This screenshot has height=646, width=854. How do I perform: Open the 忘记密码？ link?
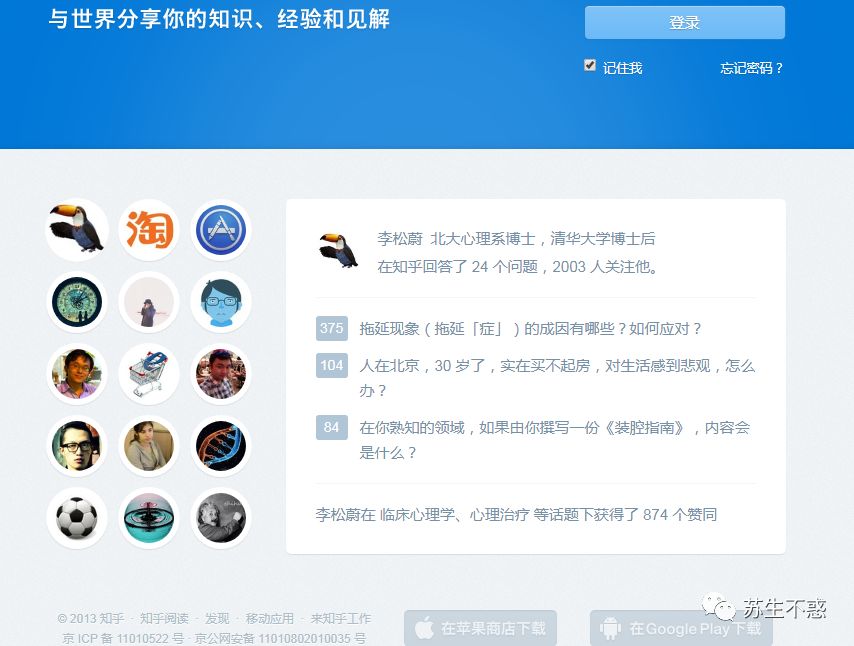pyautogui.click(x=752, y=68)
